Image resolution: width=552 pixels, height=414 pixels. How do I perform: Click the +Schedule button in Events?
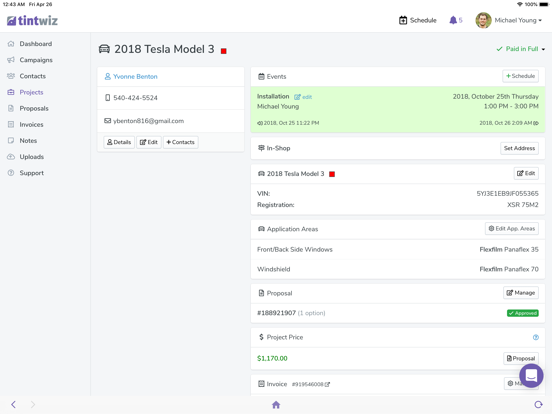point(520,76)
